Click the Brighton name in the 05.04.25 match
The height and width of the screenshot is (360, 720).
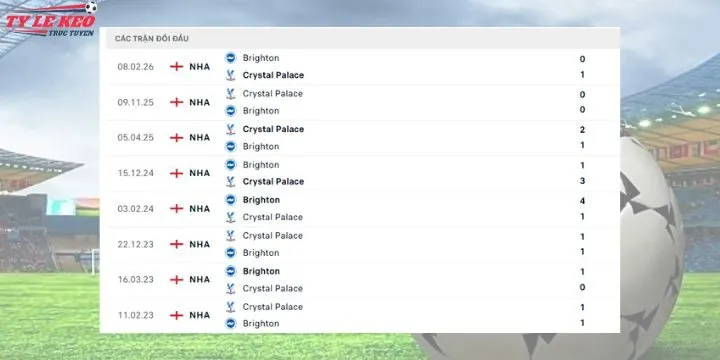click(x=261, y=146)
